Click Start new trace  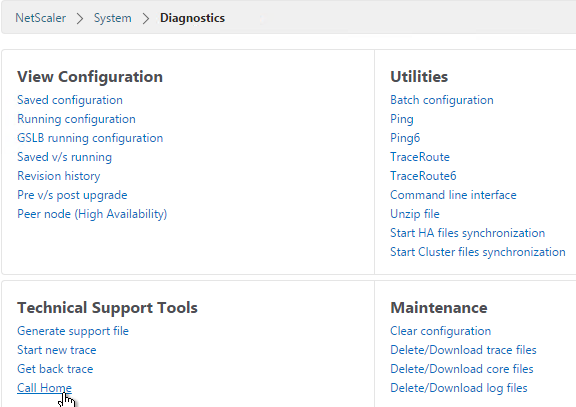57,350
